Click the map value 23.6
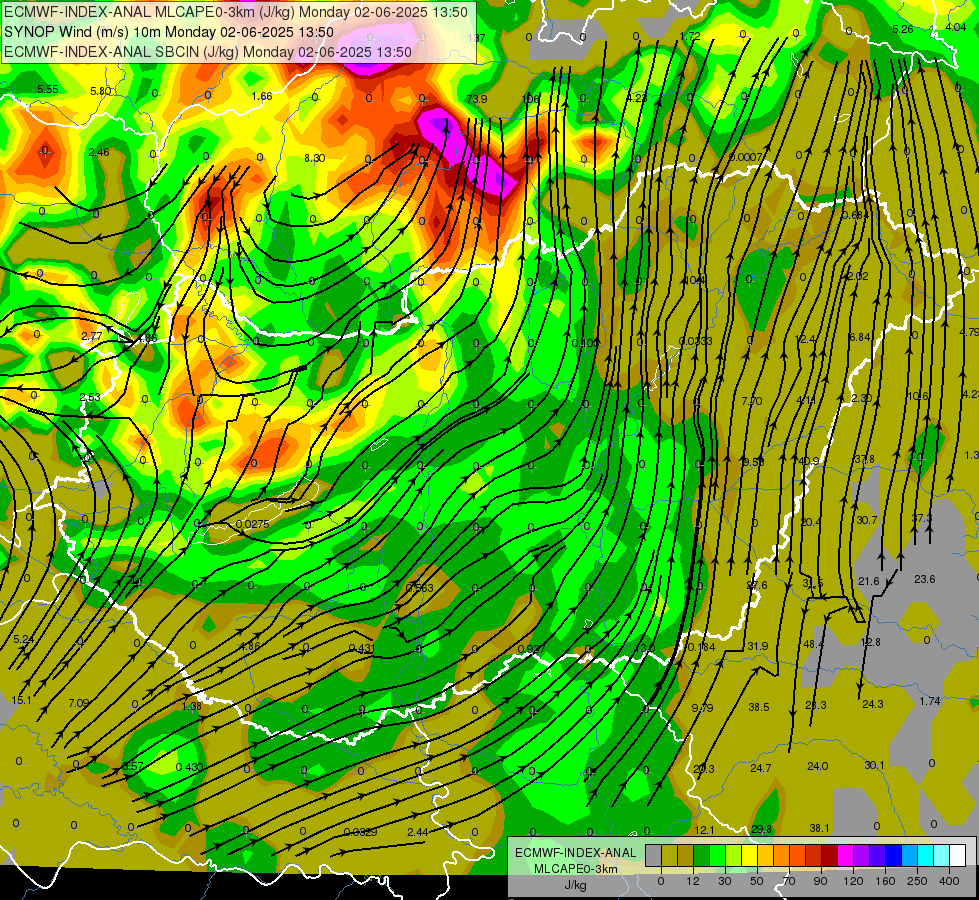The height and width of the screenshot is (900, 979). tap(925, 579)
